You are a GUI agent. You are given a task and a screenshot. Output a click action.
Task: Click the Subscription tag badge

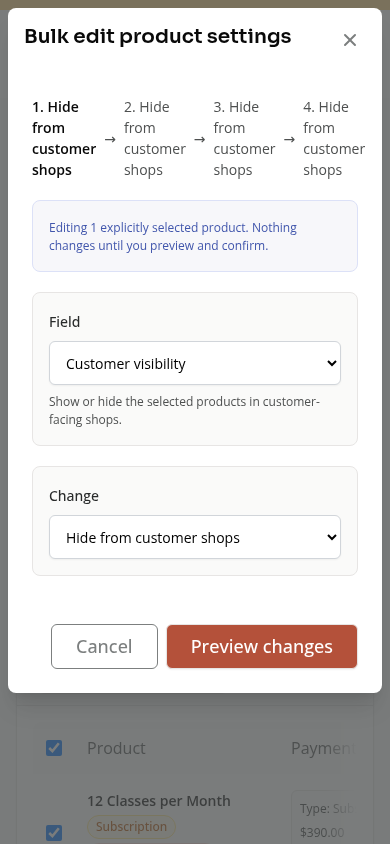pos(131,826)
